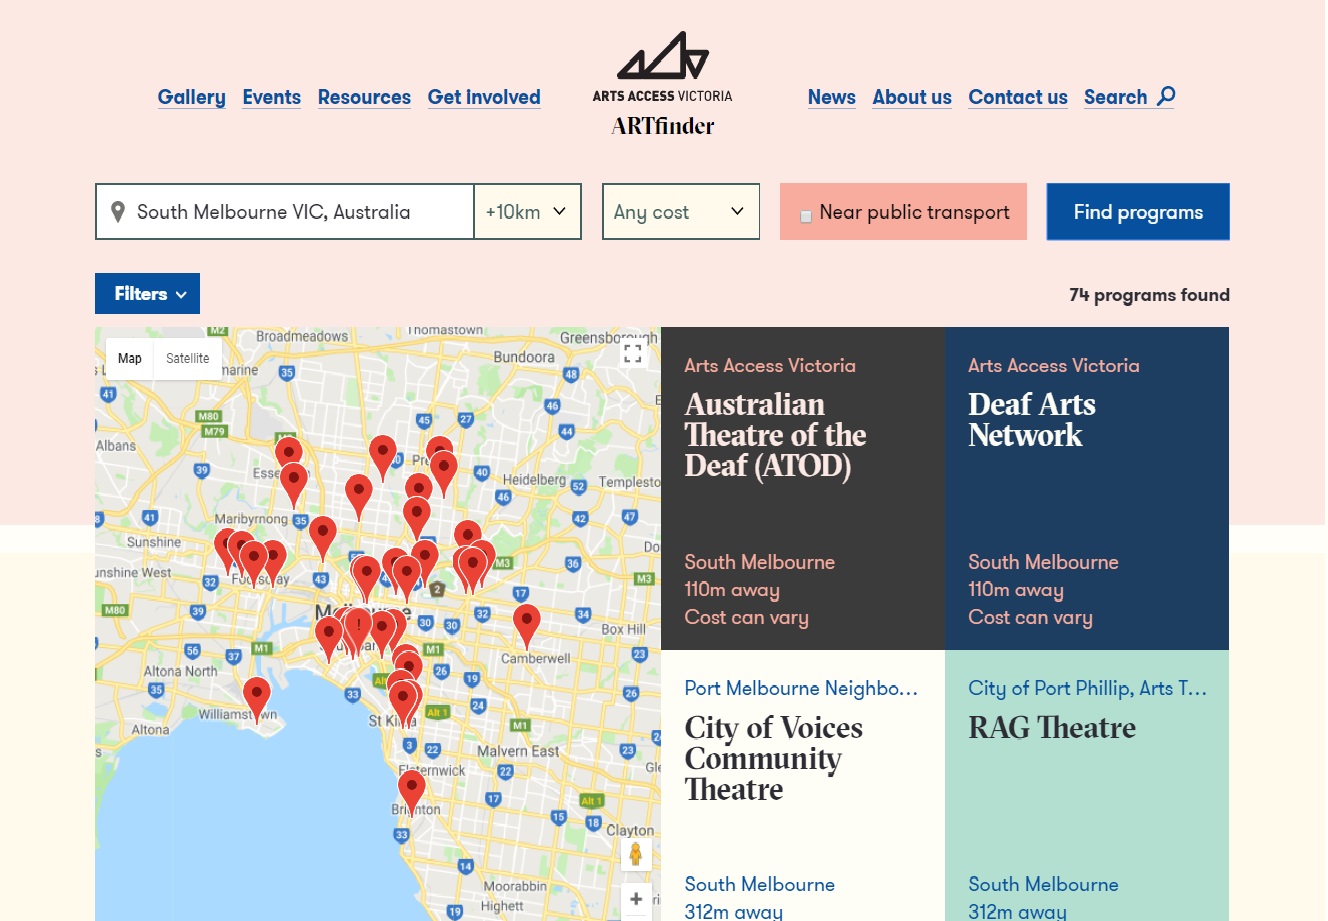This screenshot has height=921, width=1328.
Task: Click the map pin near Camberwell
Action: pyautogui.click(x=526, y=626)
